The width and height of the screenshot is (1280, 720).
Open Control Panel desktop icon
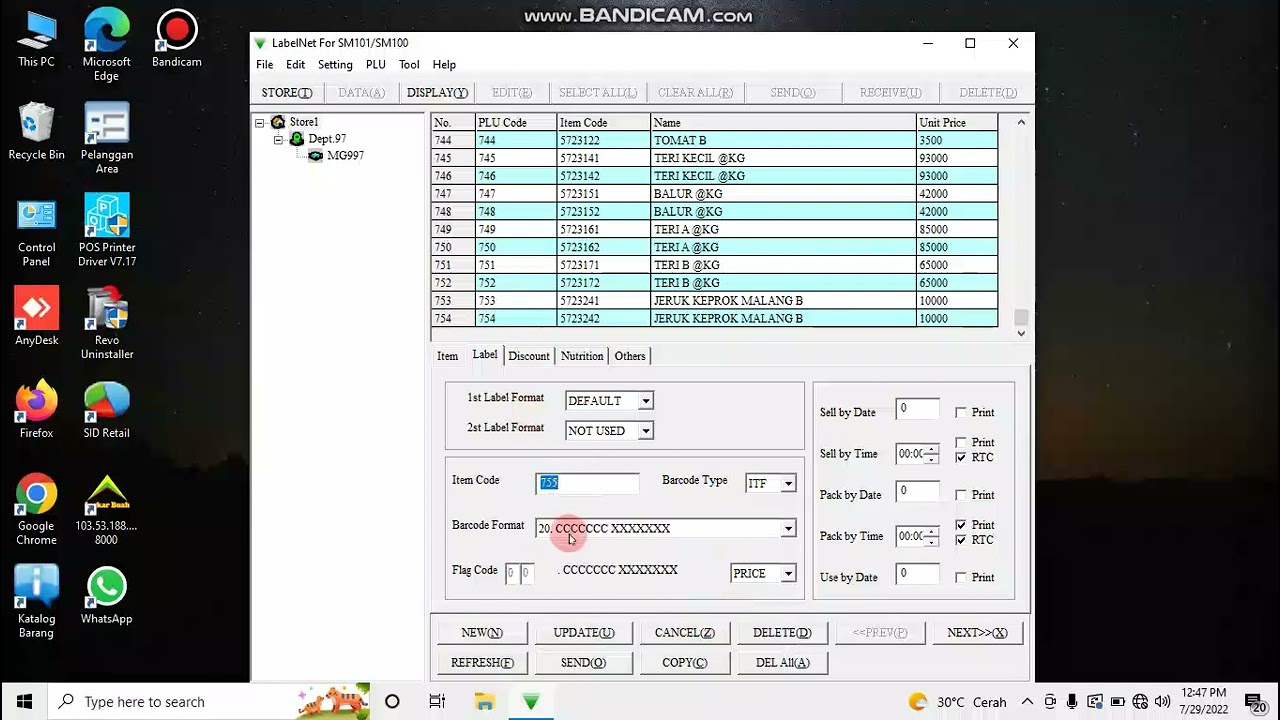(x=36, y=232)
